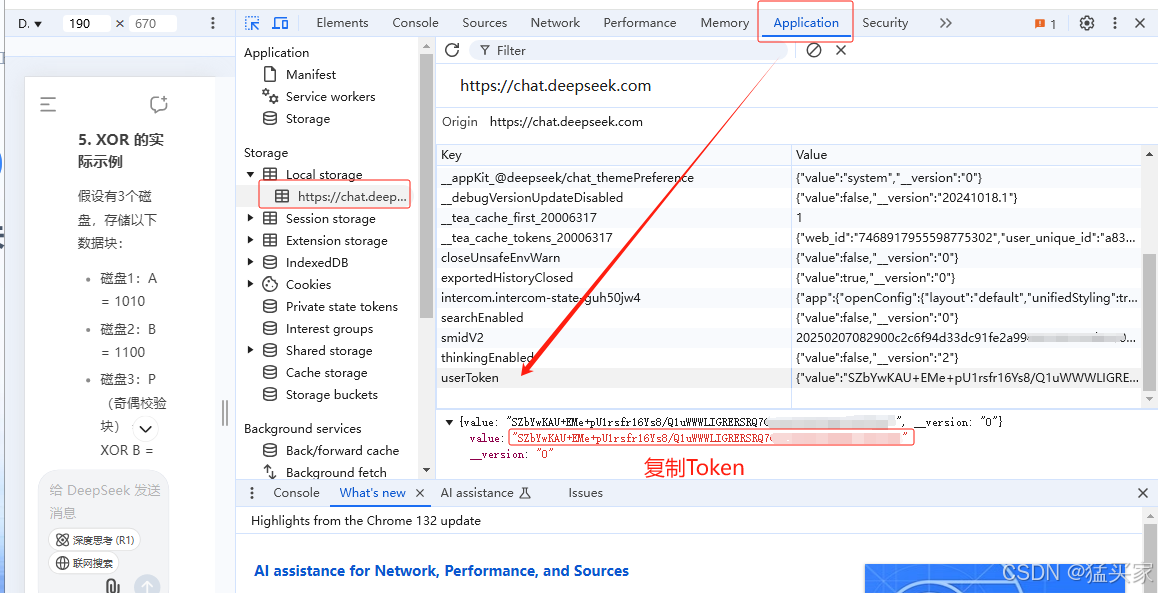Open drawer three-dot menu
Screen dimensions: 1158x593
[252, 493]
